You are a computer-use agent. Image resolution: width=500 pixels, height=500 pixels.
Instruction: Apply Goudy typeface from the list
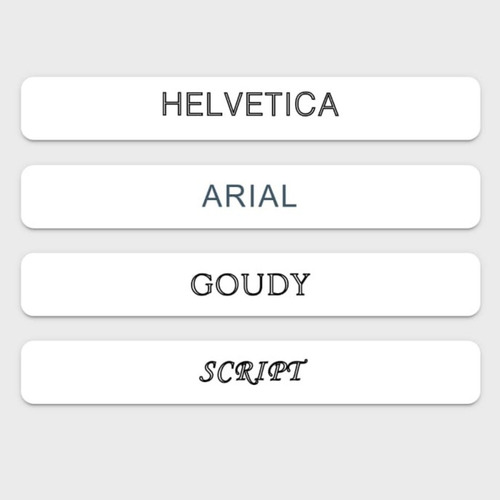tap(250, 284)
